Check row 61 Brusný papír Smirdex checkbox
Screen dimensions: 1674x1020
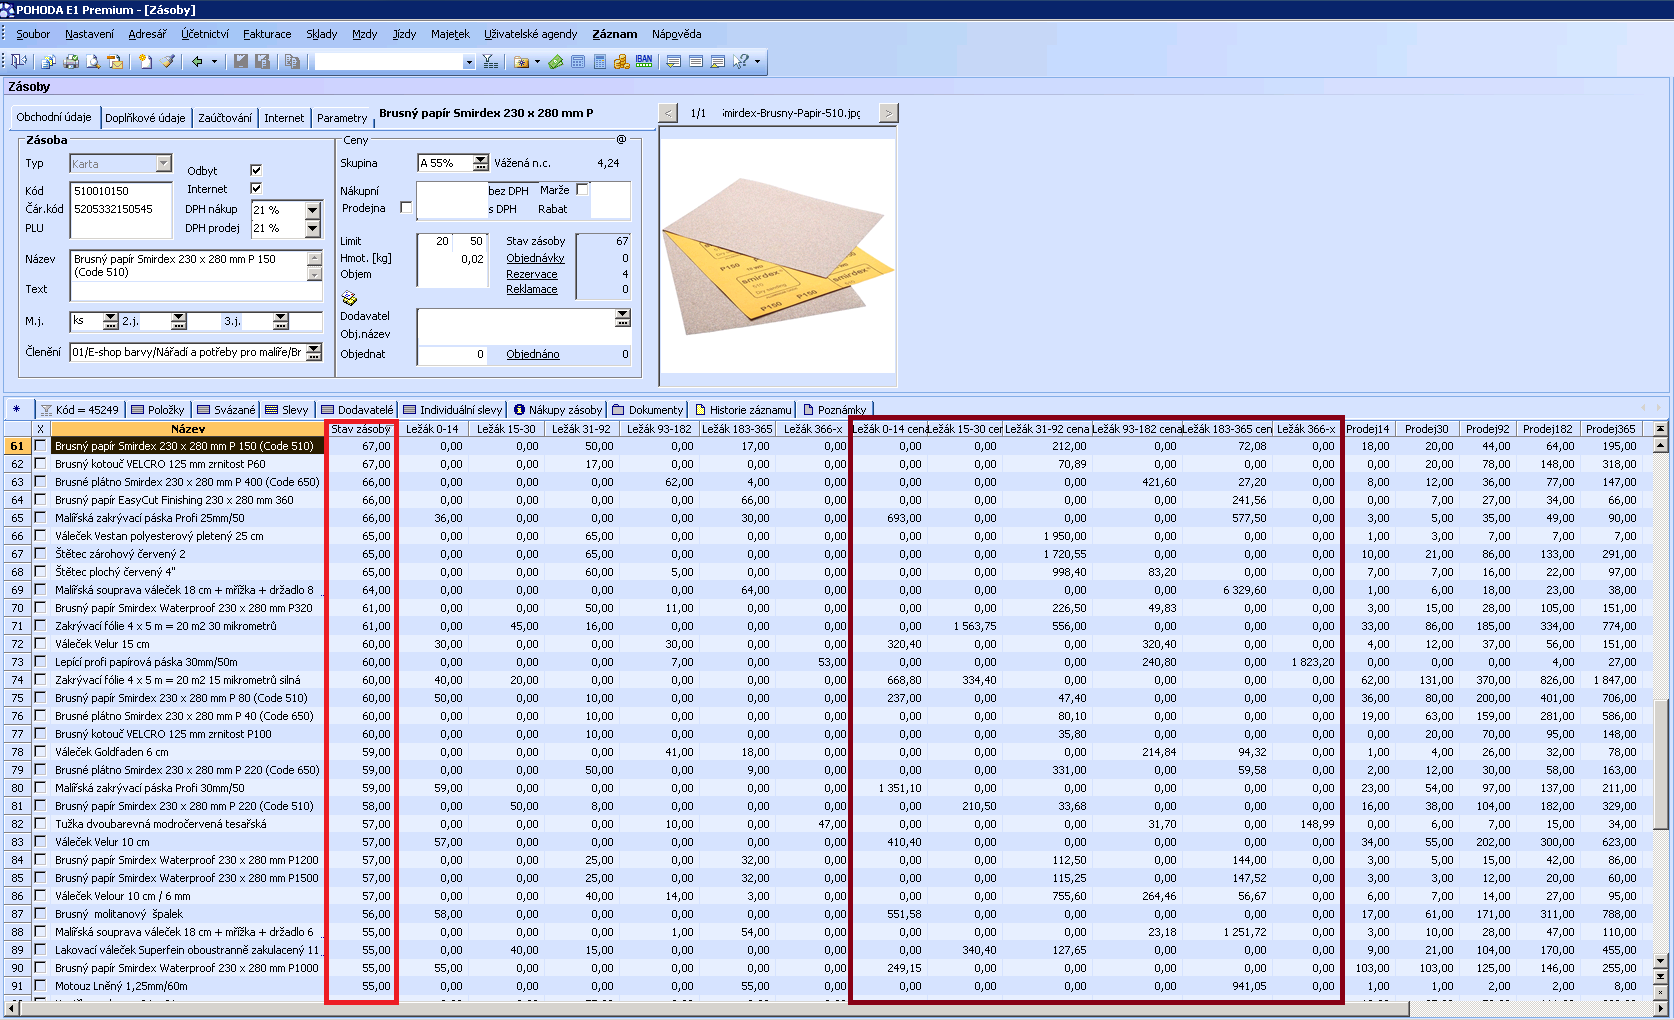point(40,446)
